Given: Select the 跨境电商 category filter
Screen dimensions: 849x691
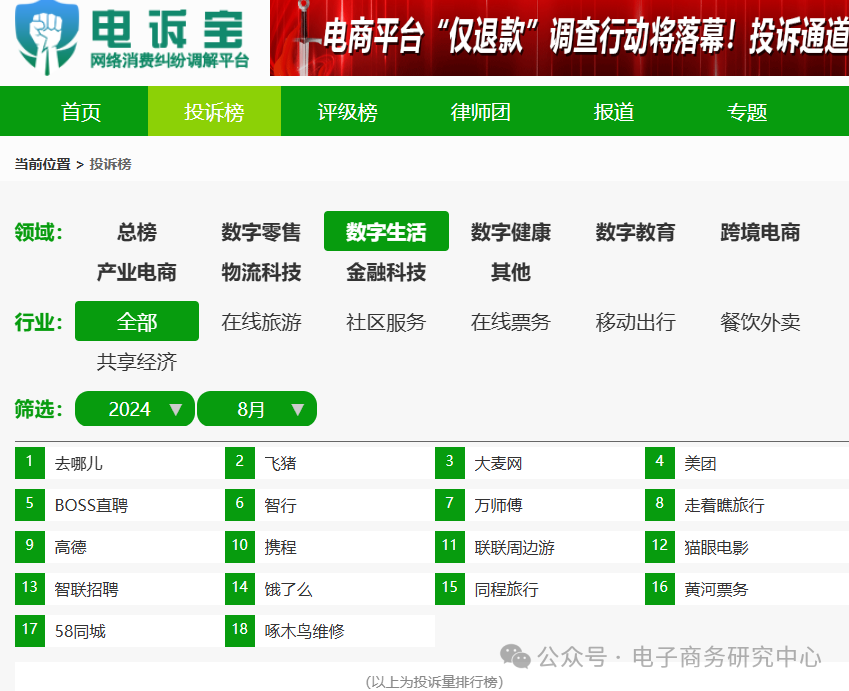Looking at the screenshot, I should coord(760,232).
